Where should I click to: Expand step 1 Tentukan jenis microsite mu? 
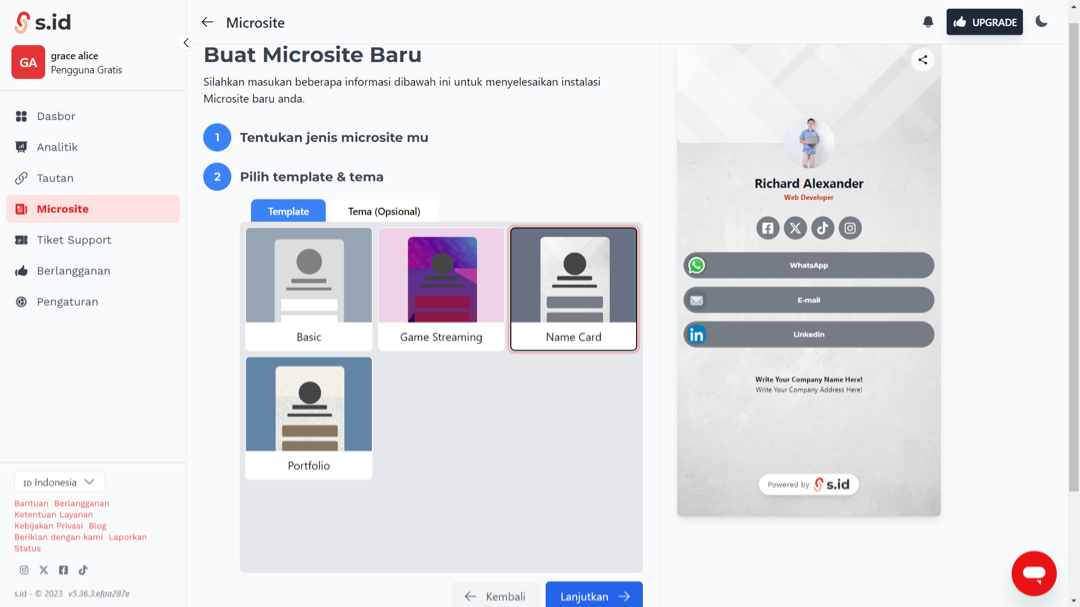coord(333,138)
